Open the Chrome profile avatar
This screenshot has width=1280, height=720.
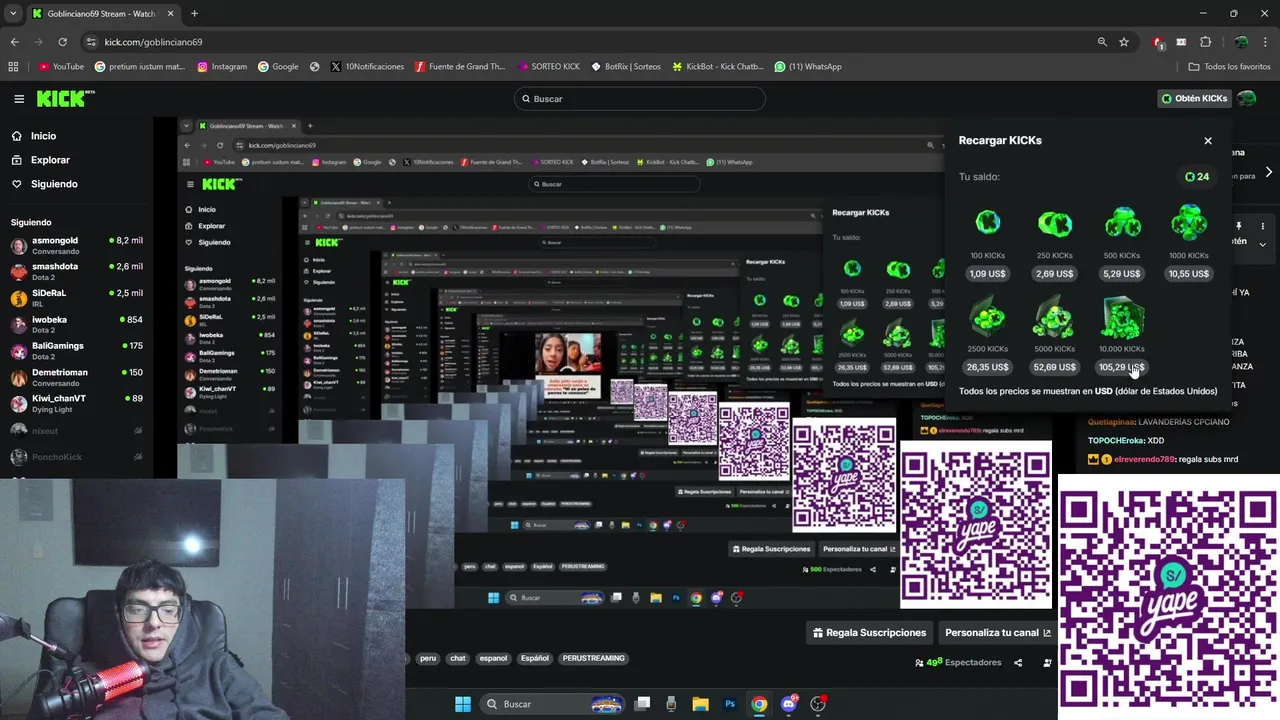point(1241,42)
